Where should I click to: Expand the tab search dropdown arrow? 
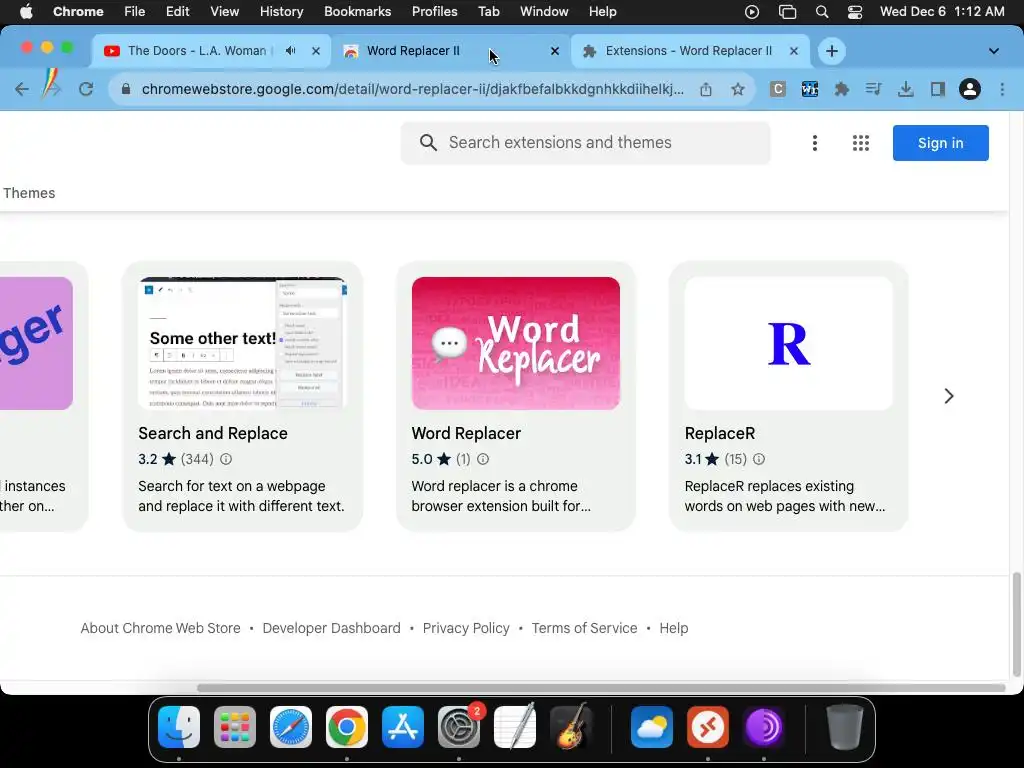(994, 51)
